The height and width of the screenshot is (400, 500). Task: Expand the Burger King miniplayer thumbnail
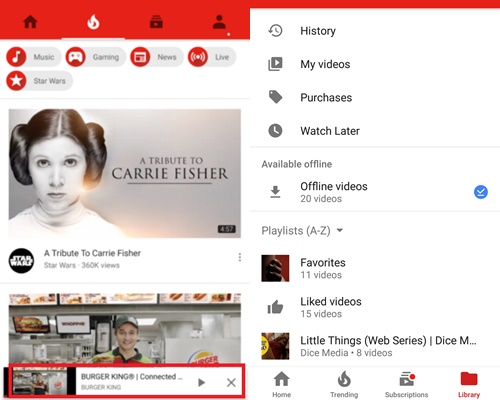(x=40, y=382)
